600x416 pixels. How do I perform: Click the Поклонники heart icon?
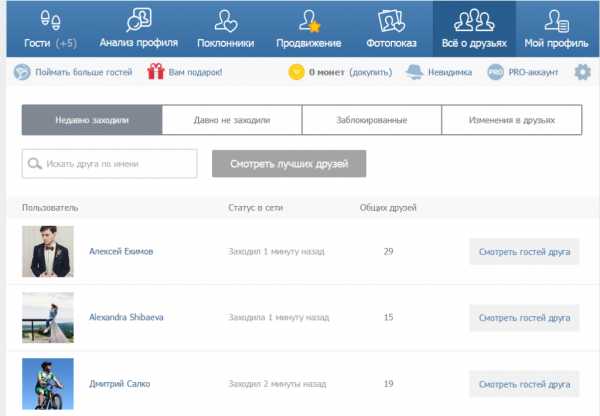pyautogui.click(x=224, y=20)
